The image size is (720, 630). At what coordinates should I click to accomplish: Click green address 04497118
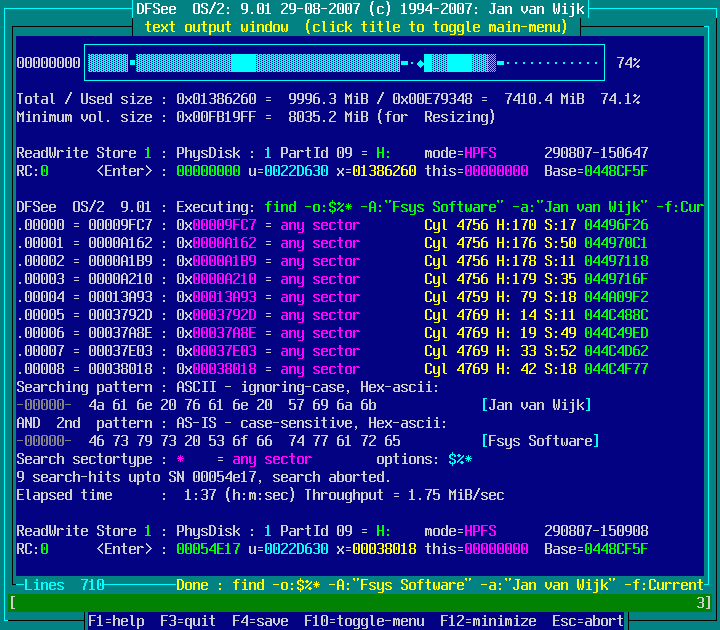click(x=616, y=261)
